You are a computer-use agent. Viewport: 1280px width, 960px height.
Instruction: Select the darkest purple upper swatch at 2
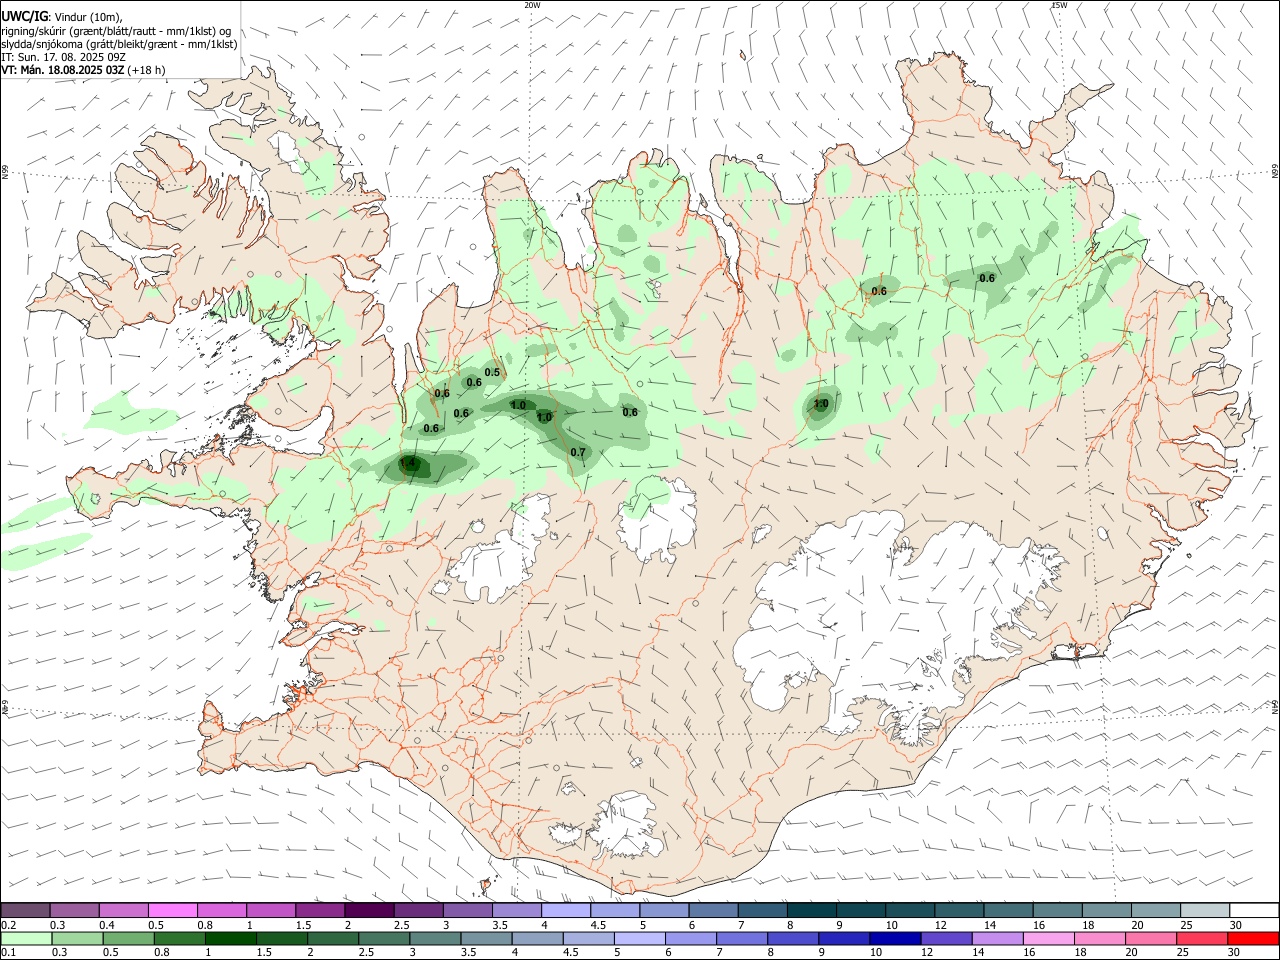369,910
